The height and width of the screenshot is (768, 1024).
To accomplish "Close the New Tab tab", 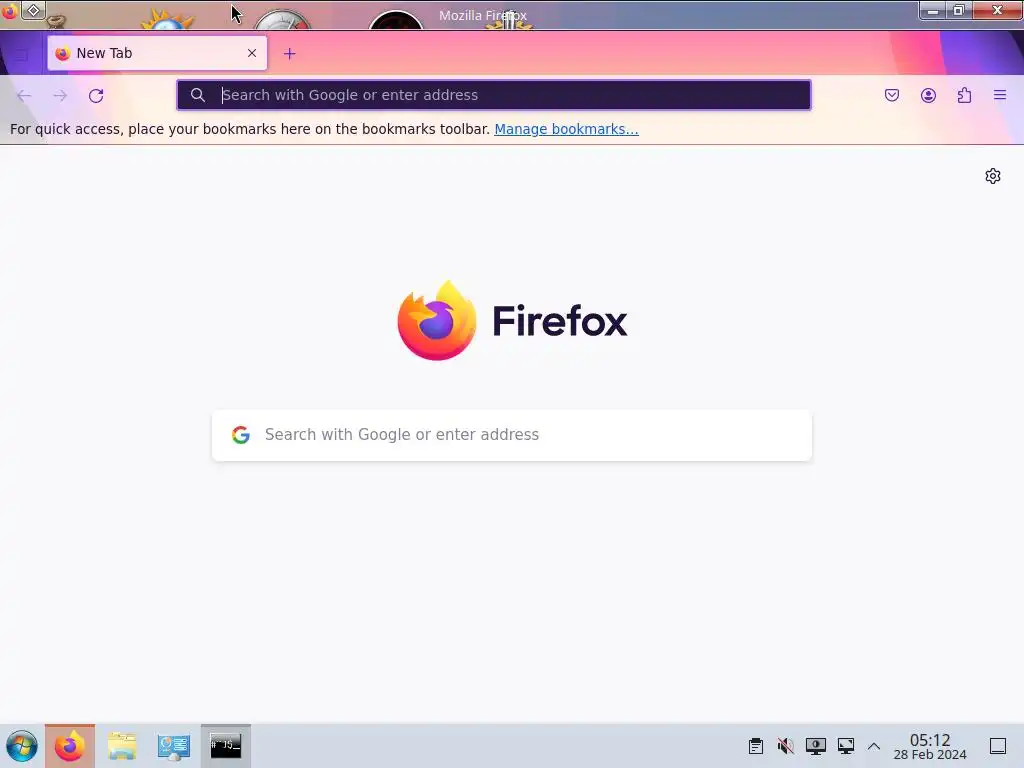I will tap(252, 53).
